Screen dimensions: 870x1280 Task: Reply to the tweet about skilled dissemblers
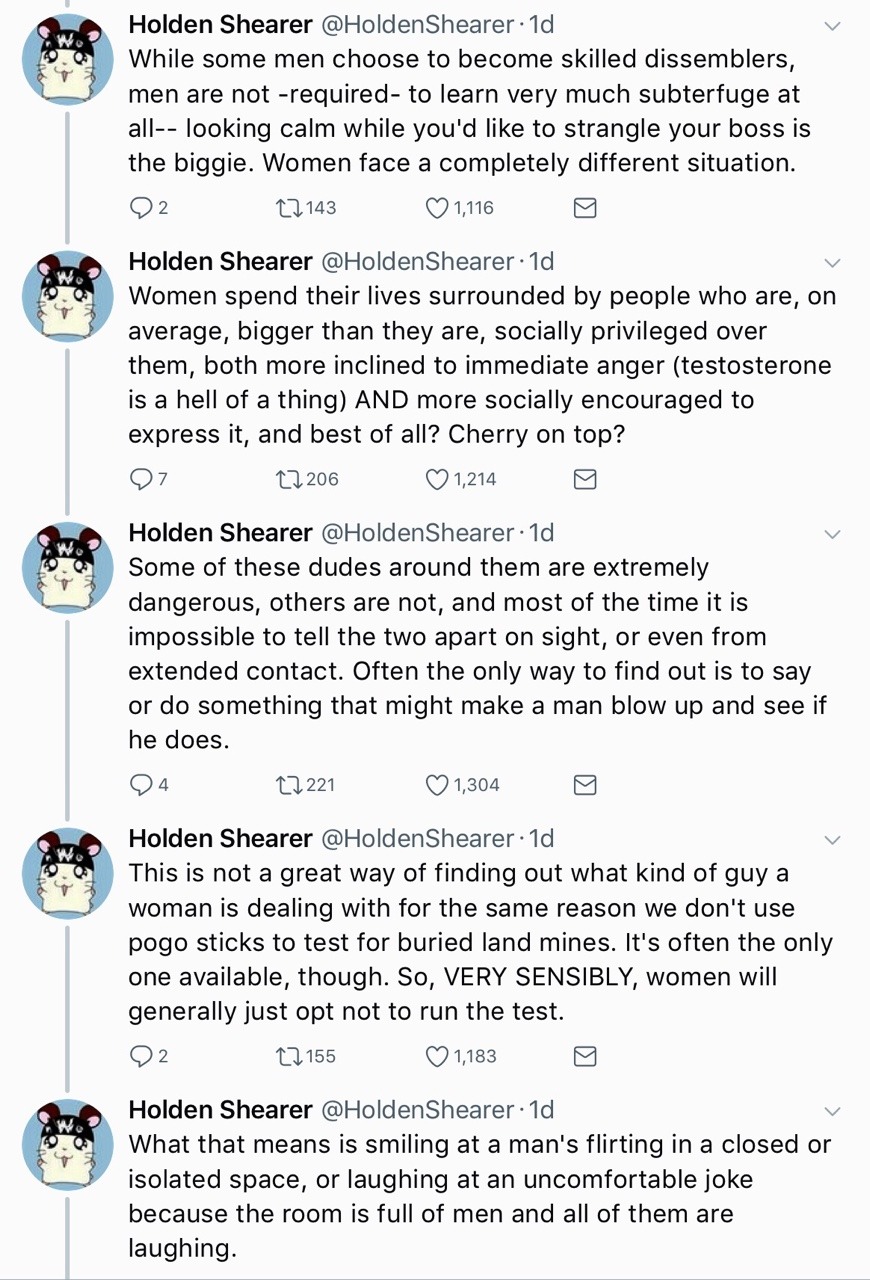(141, 208)
